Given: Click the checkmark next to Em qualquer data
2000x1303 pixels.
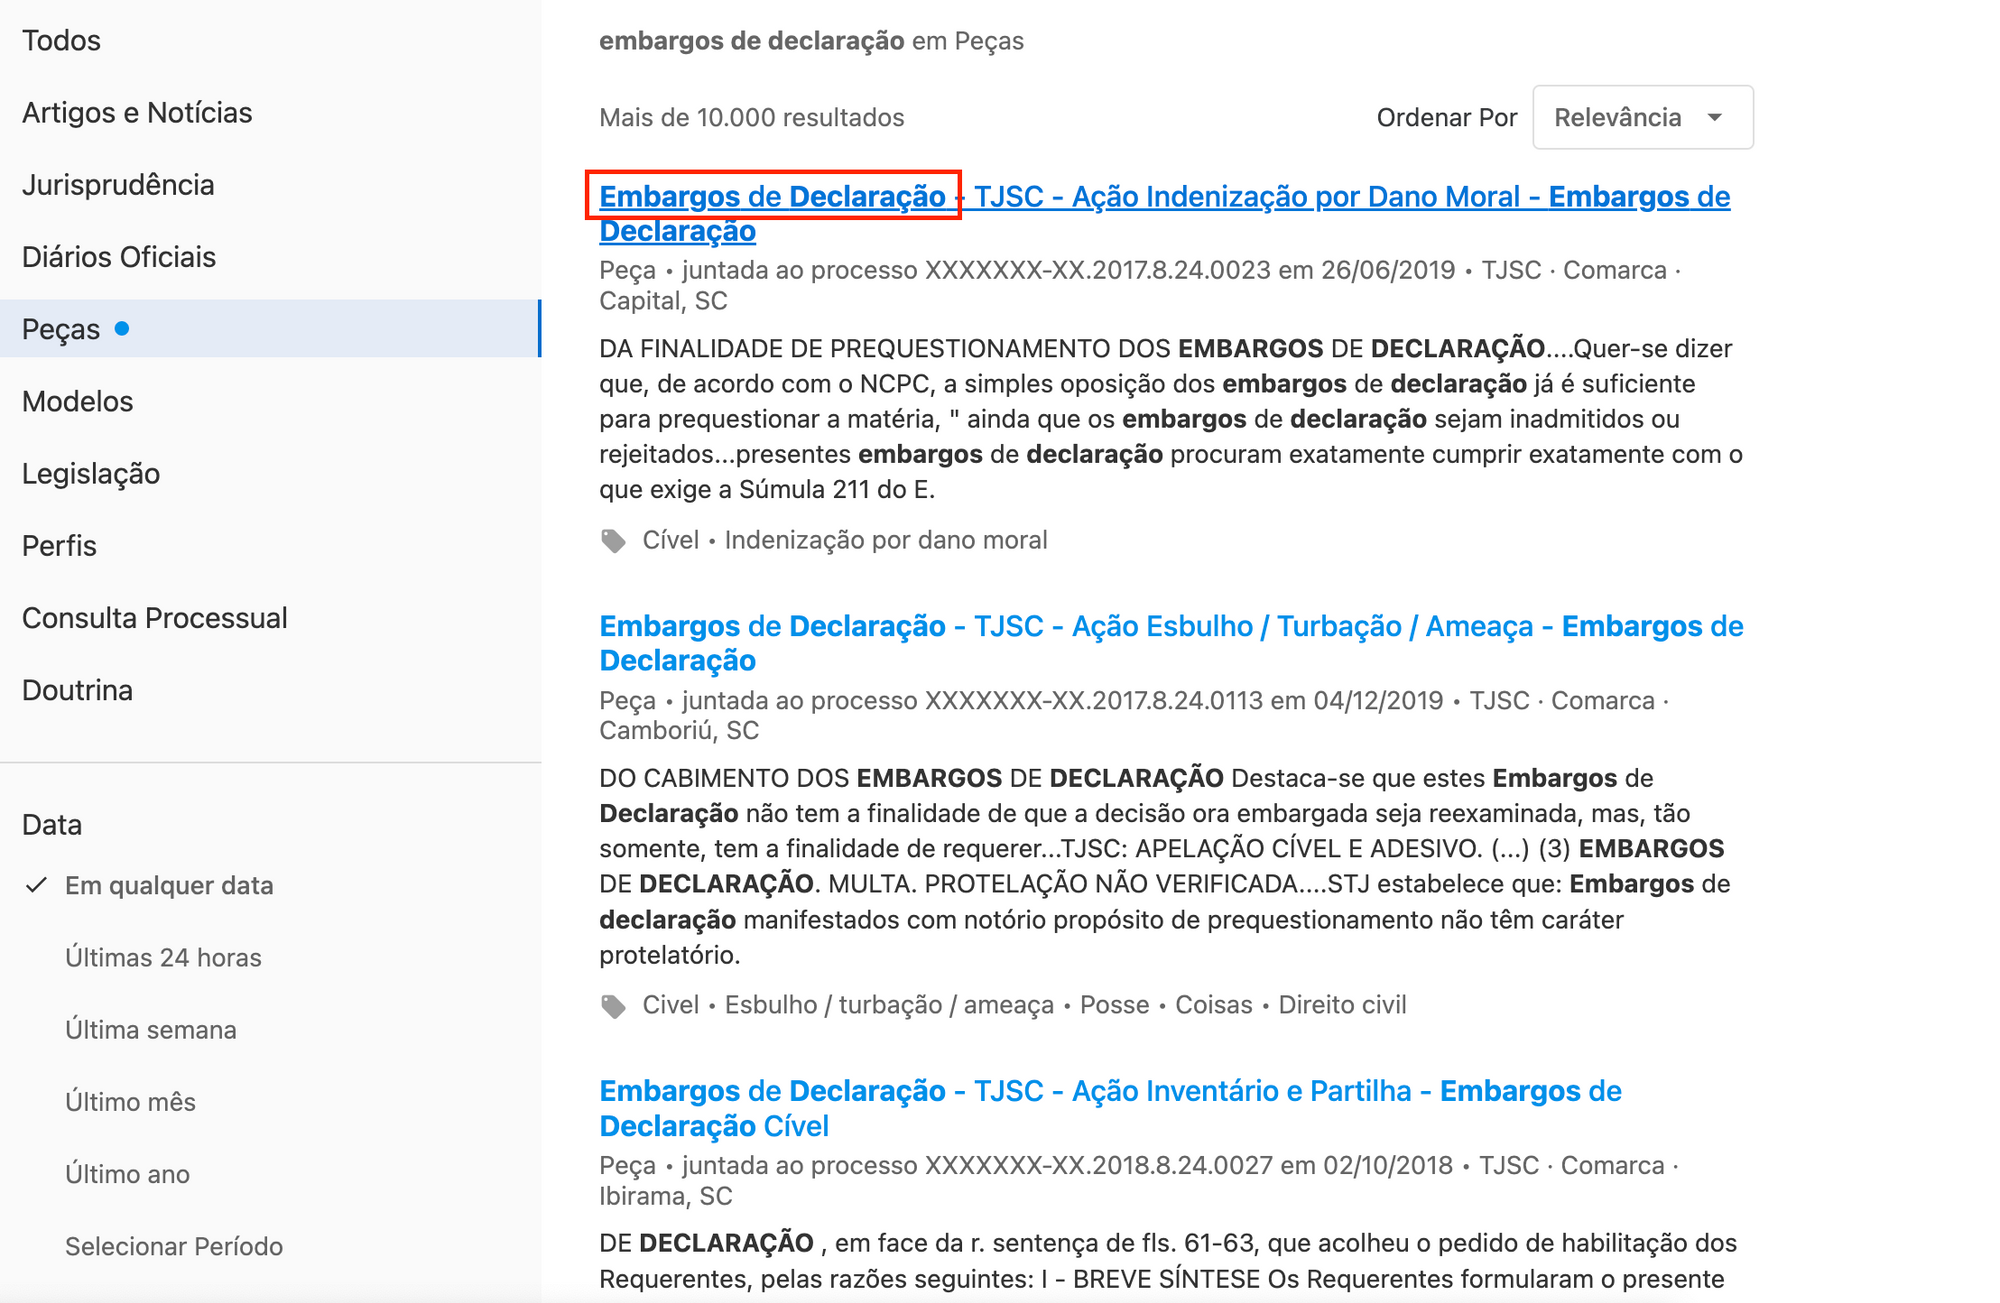Looking at the screenshot, I should coord(37,885).
